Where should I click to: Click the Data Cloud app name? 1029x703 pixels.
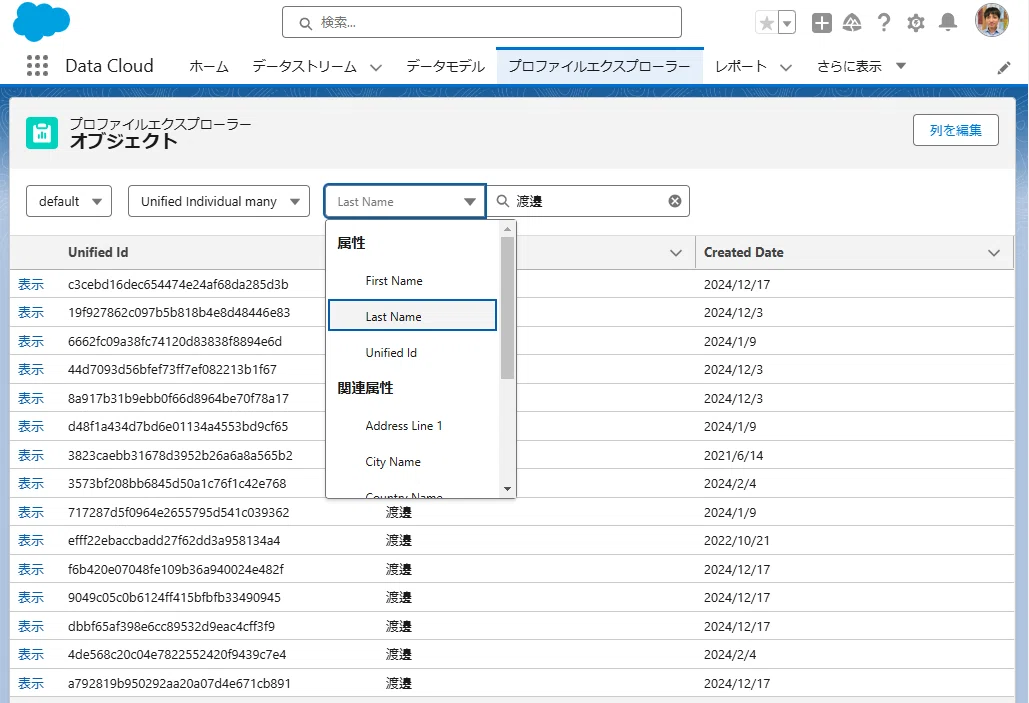pyautogui.click(x=110, y=66)
